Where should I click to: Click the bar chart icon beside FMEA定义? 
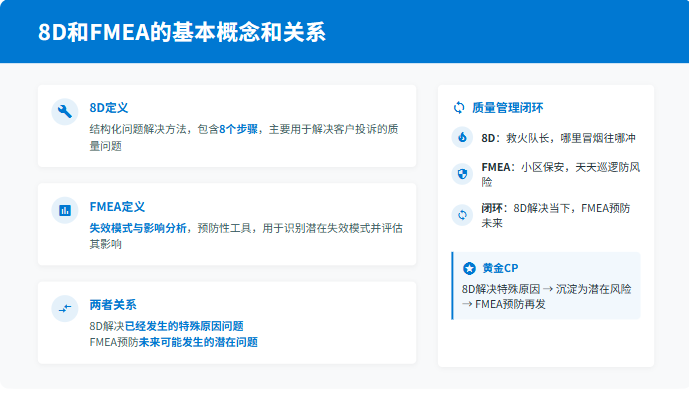coord(65,210)
